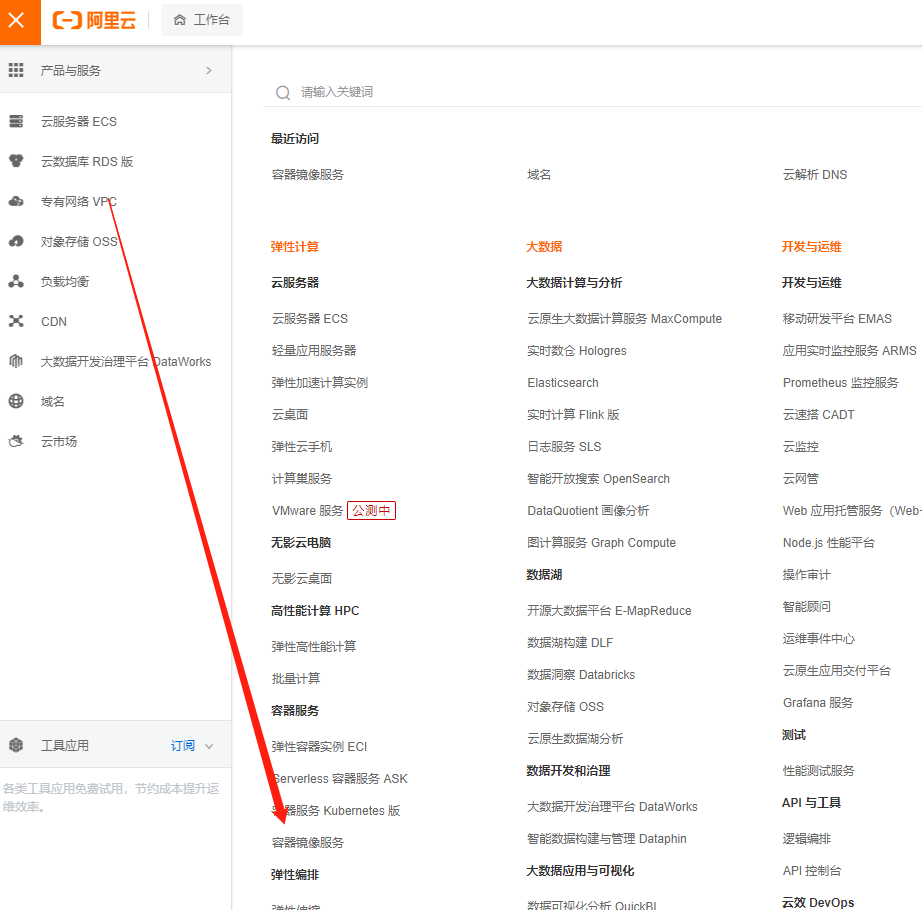Viewport: 922px width, 910px height.
Task: Open 弹性容器实例 ECI link
Action: coord(319,747)
